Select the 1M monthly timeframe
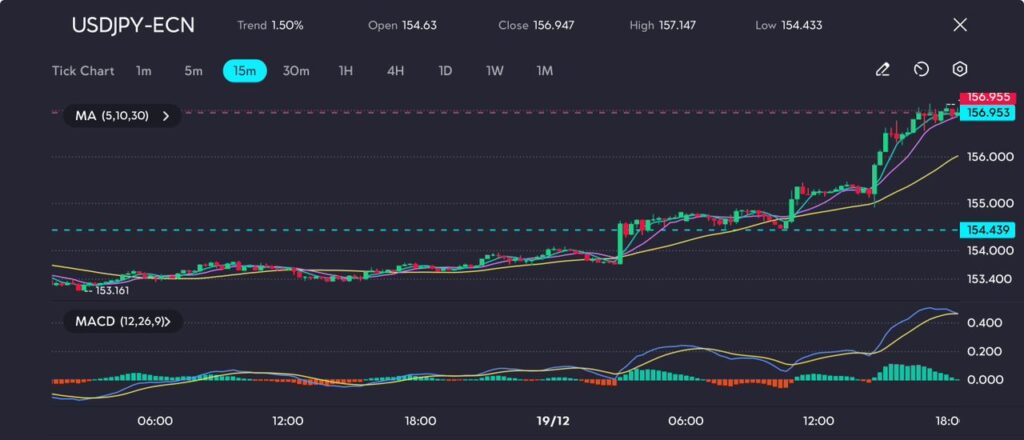1024x440 pixels. pos(545,71)
